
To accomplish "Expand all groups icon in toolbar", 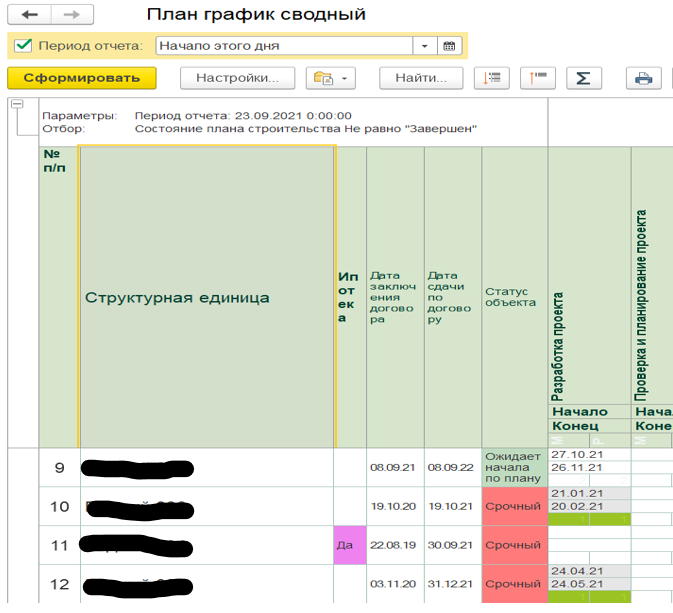I will (x=491, y=78).
